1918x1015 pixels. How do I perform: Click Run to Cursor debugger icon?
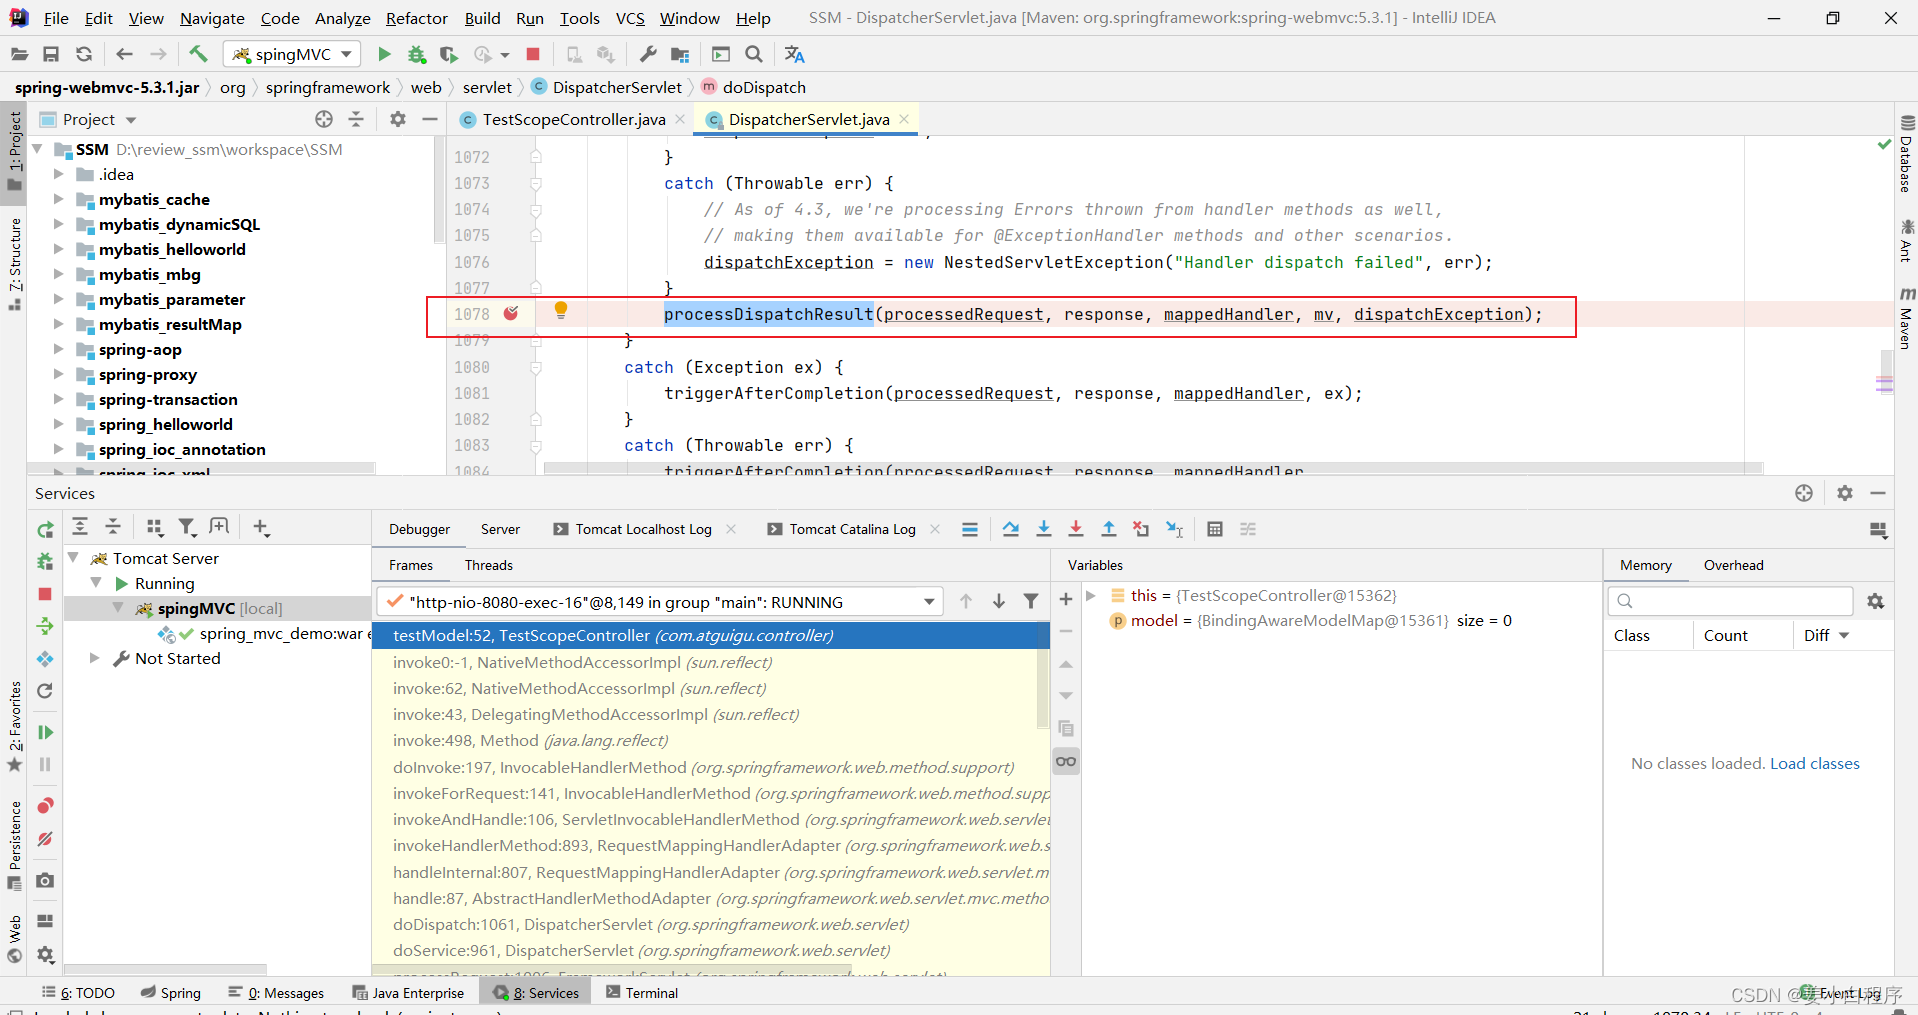[x=1175, y=529]
